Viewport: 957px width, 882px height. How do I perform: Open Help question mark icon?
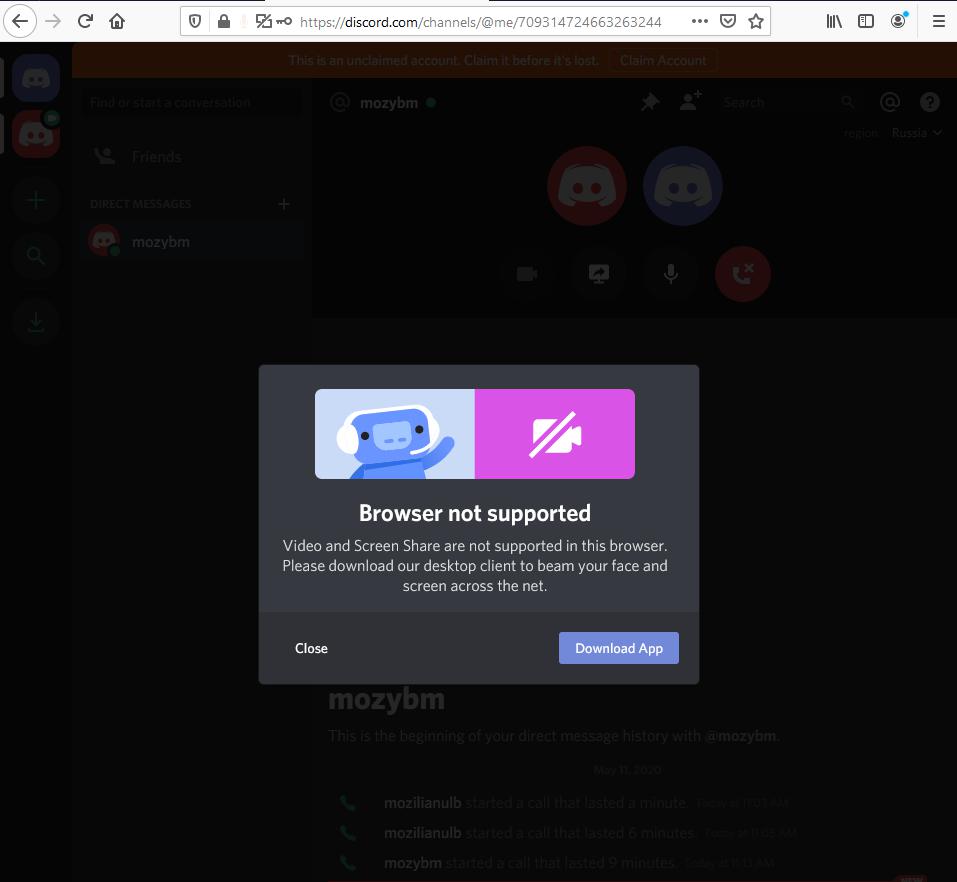click(930, 102)
